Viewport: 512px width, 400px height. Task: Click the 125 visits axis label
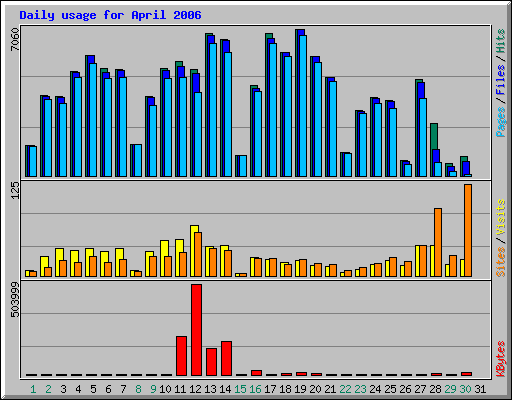point(15,191)
